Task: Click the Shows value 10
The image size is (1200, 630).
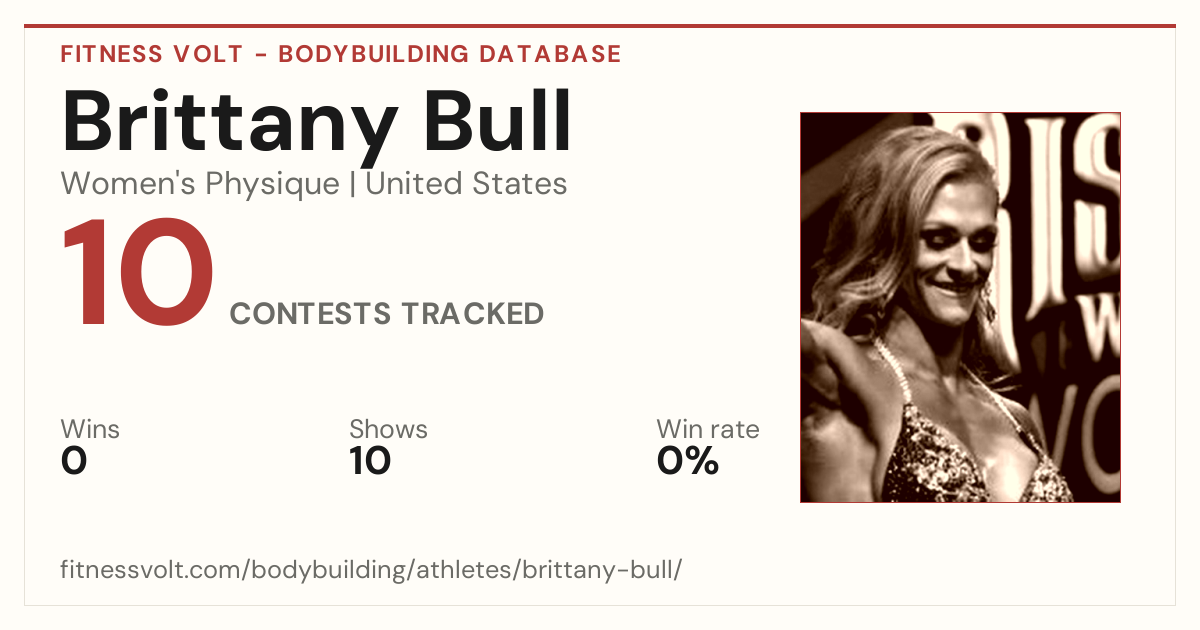Action: click(370, 461)
